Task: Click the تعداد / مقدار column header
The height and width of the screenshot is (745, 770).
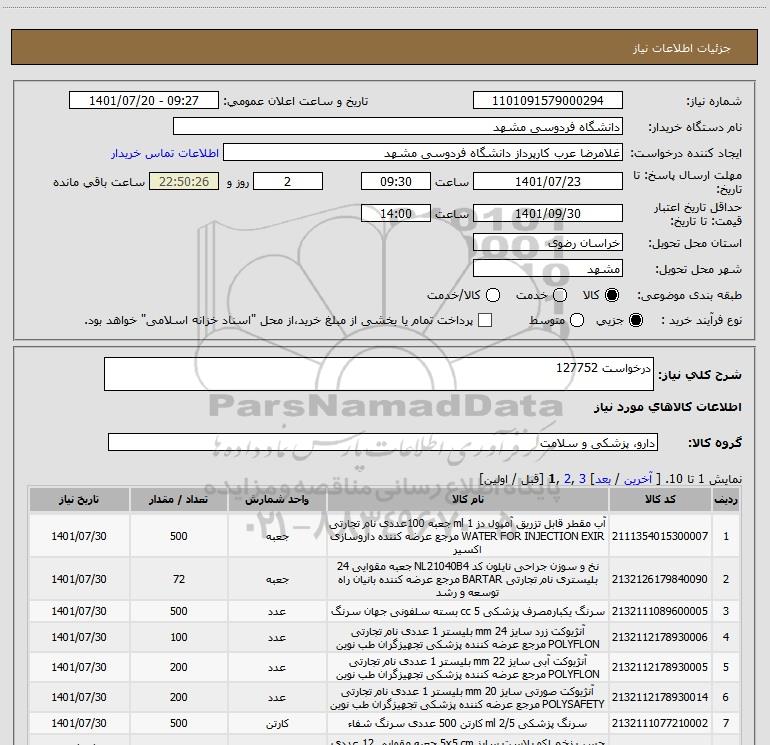Action: [179, 499]
